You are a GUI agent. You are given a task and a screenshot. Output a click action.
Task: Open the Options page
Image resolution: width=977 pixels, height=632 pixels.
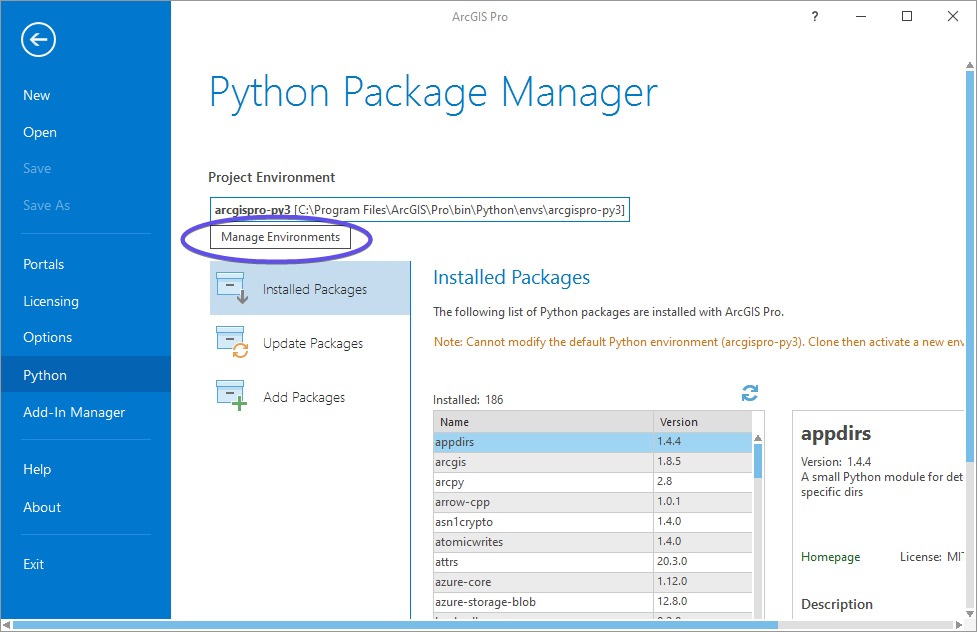[x=47, y=337]
